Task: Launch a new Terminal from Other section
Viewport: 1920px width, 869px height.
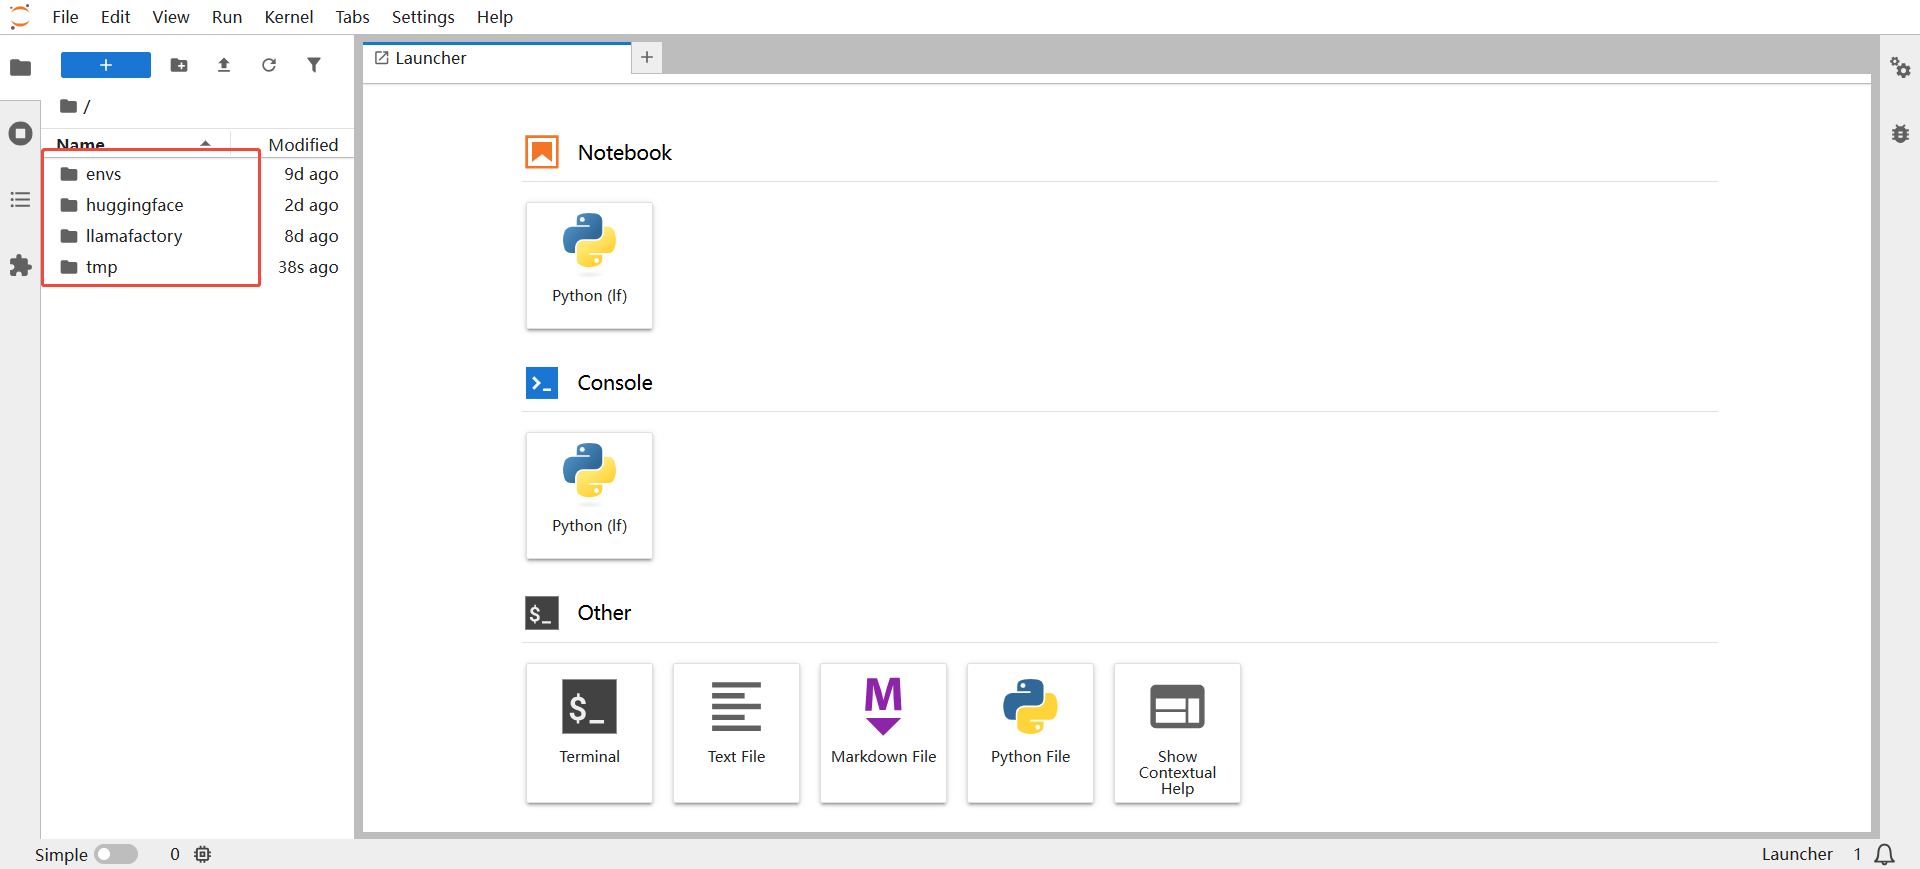Action: pyautogui.click(x=589, y=732)
